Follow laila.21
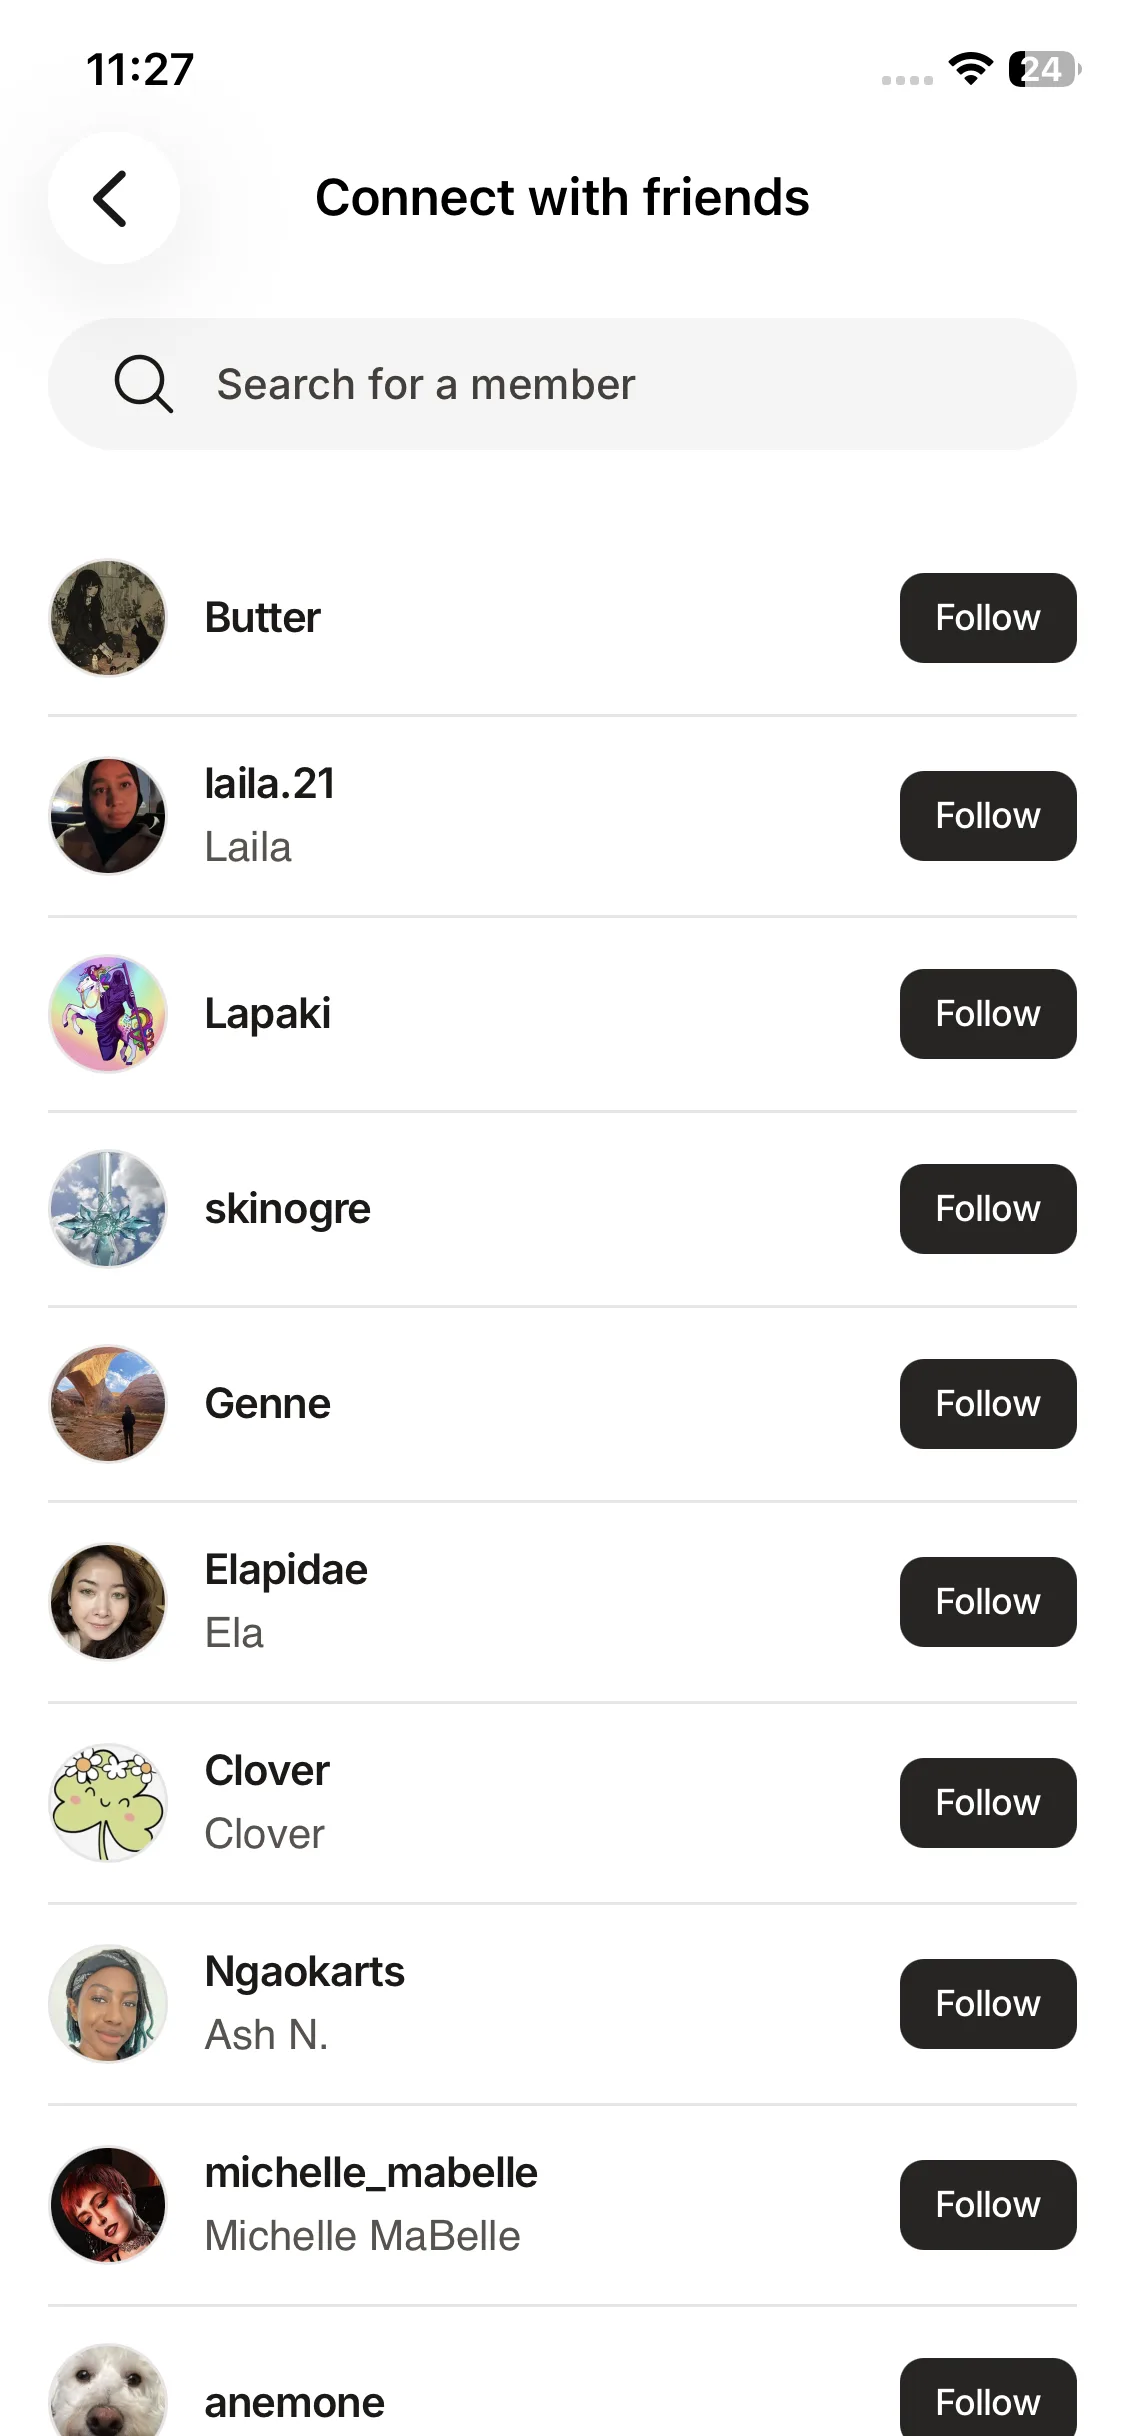The image size is (1125, 2436). (x=987, y=816)
